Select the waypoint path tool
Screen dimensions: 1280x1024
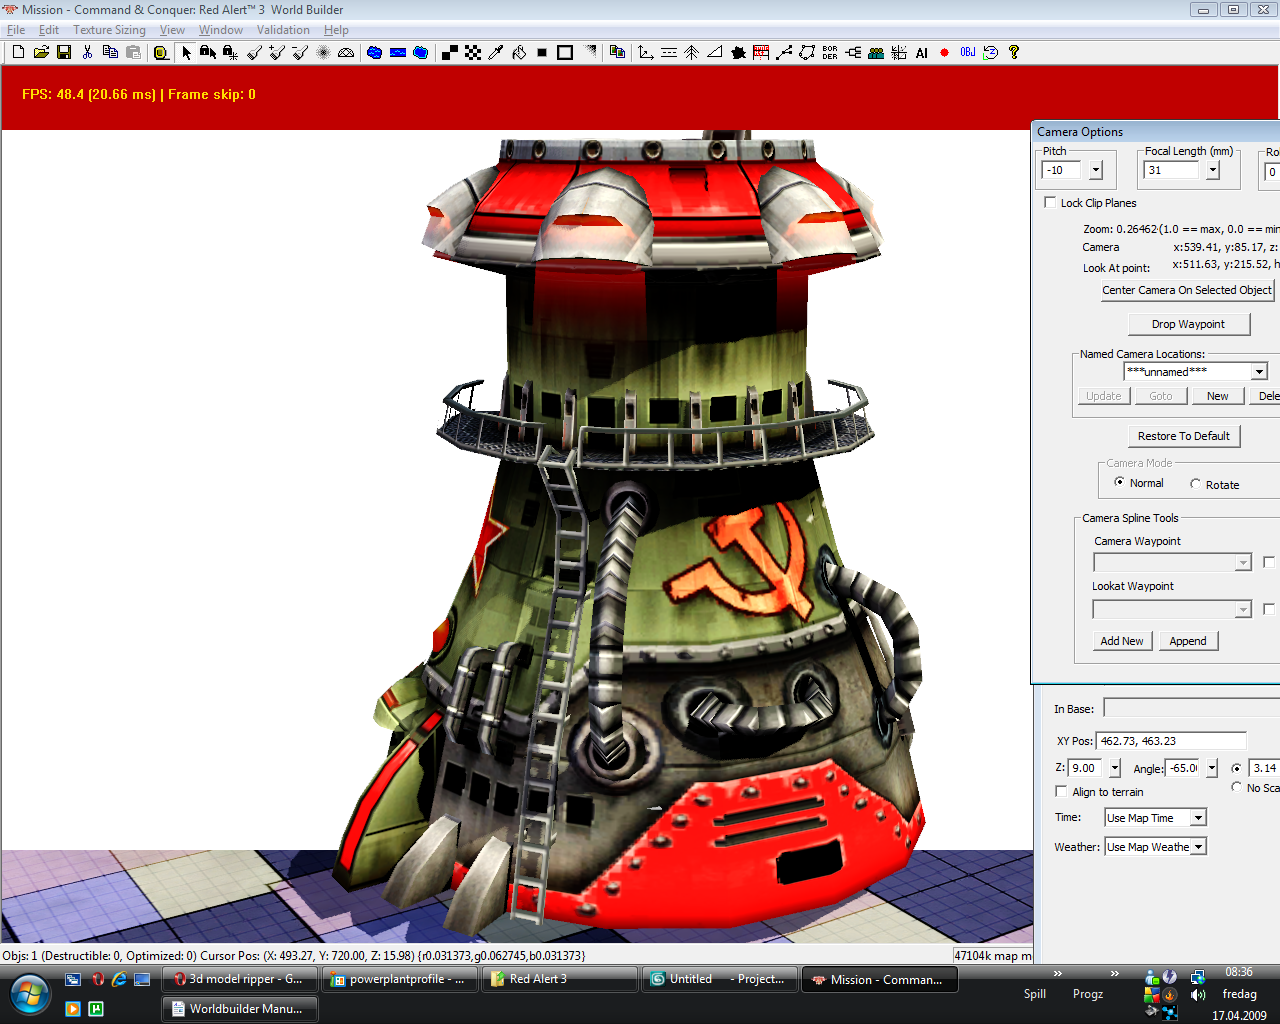(x=784, y=52)
